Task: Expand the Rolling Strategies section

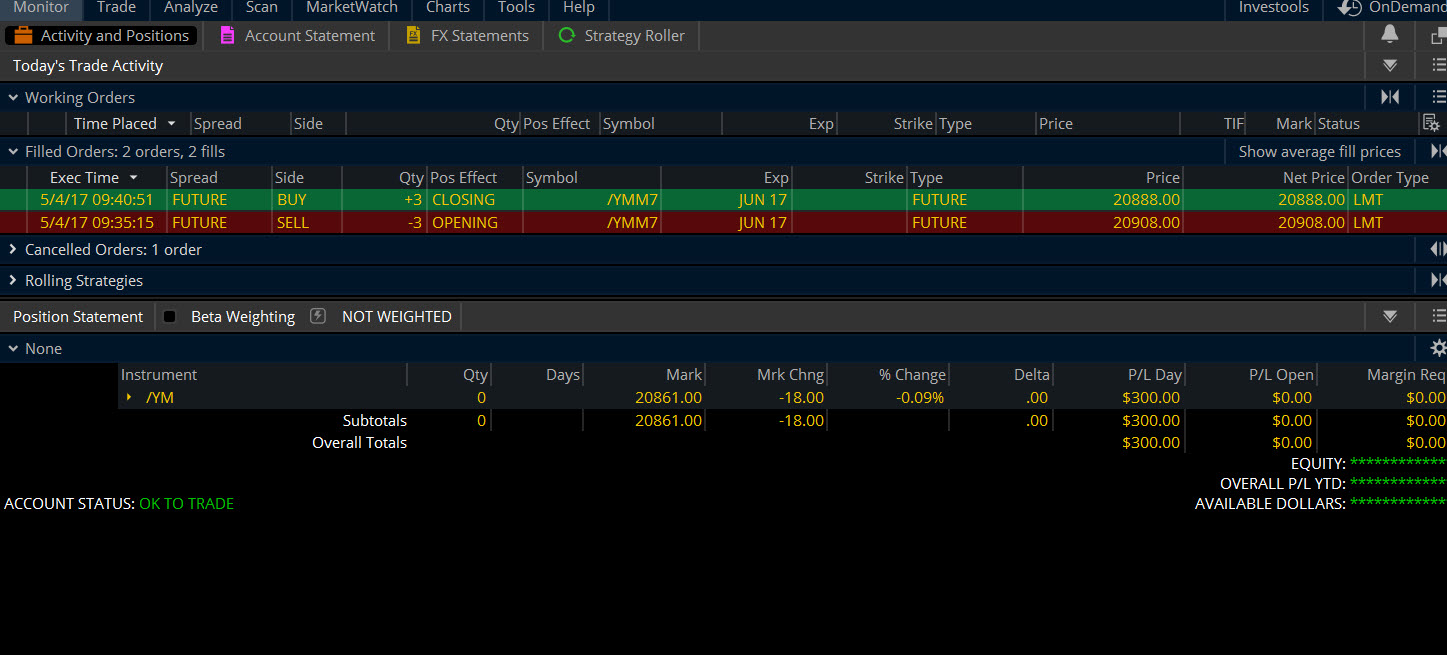Action: click(x=13, y=280)
